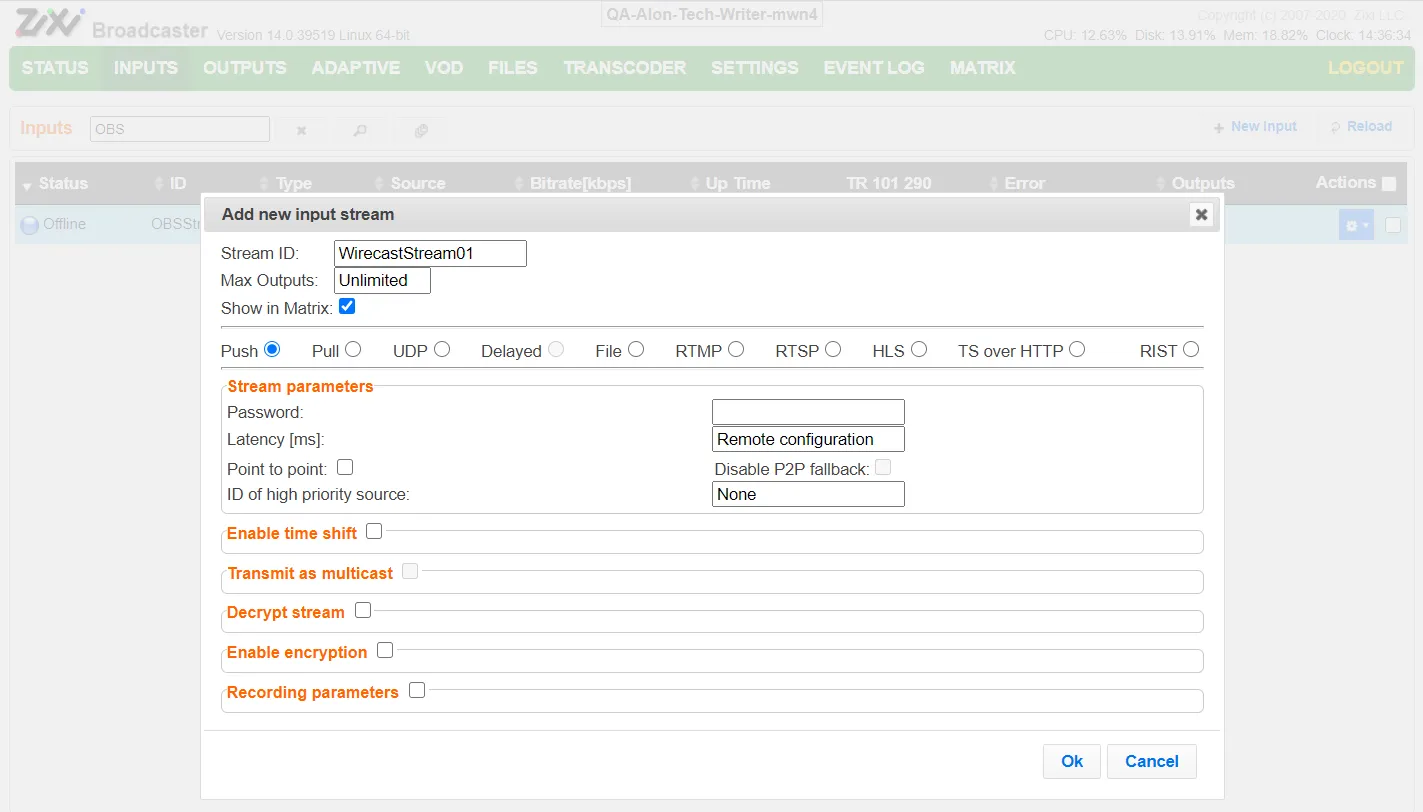Select the RIST input type
Screen dimensions: 1423x812
click(1190, 349)
